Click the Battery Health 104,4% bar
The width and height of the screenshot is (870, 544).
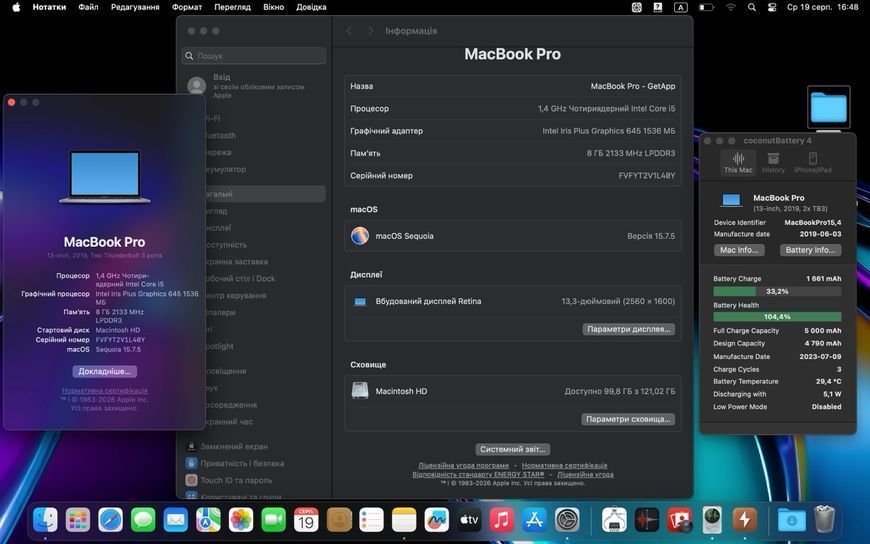tap(777, 316)
